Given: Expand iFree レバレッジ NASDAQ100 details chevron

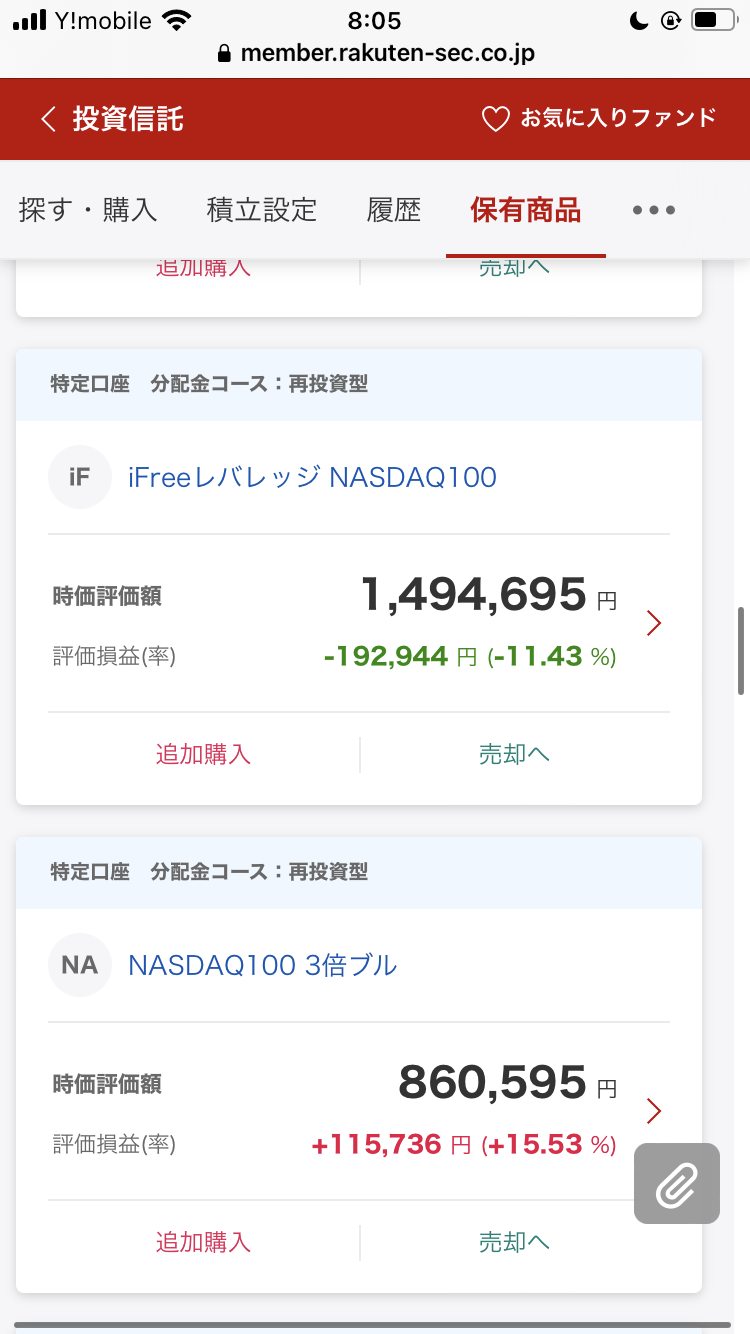Looking at the screenshot, I should [654, 624].
